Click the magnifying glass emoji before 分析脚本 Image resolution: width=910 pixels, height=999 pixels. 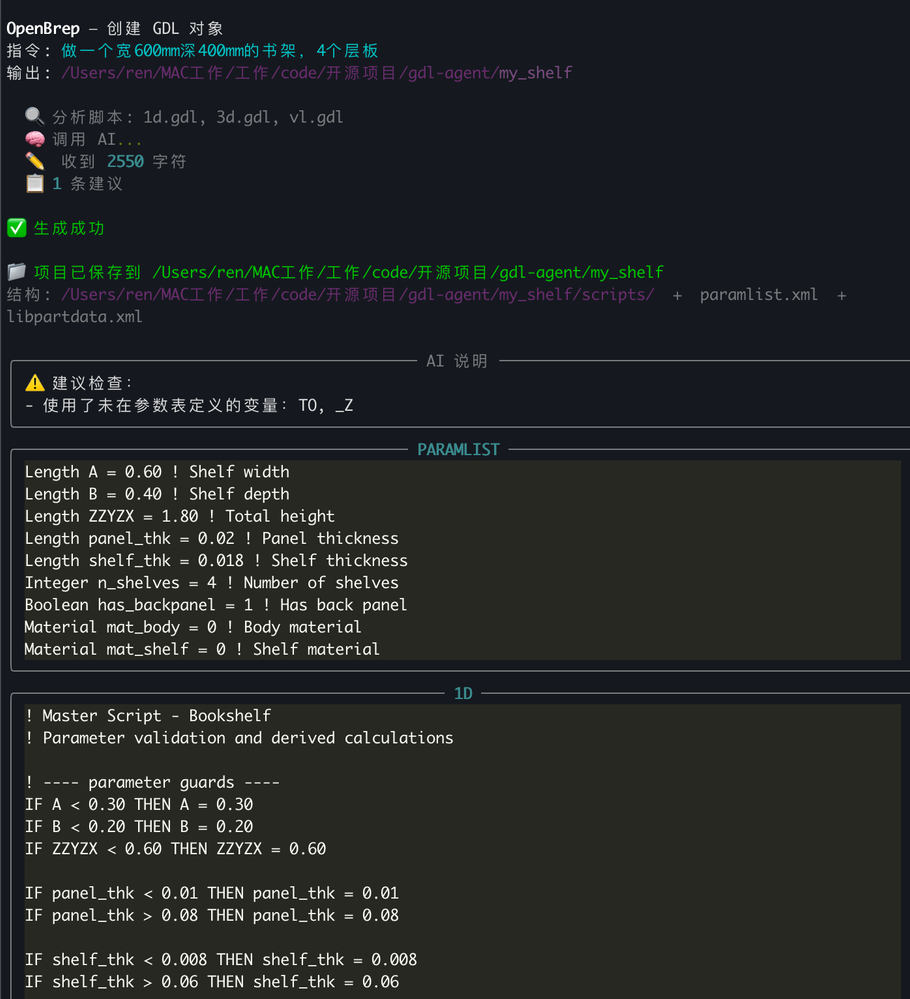tap(34, 116)
